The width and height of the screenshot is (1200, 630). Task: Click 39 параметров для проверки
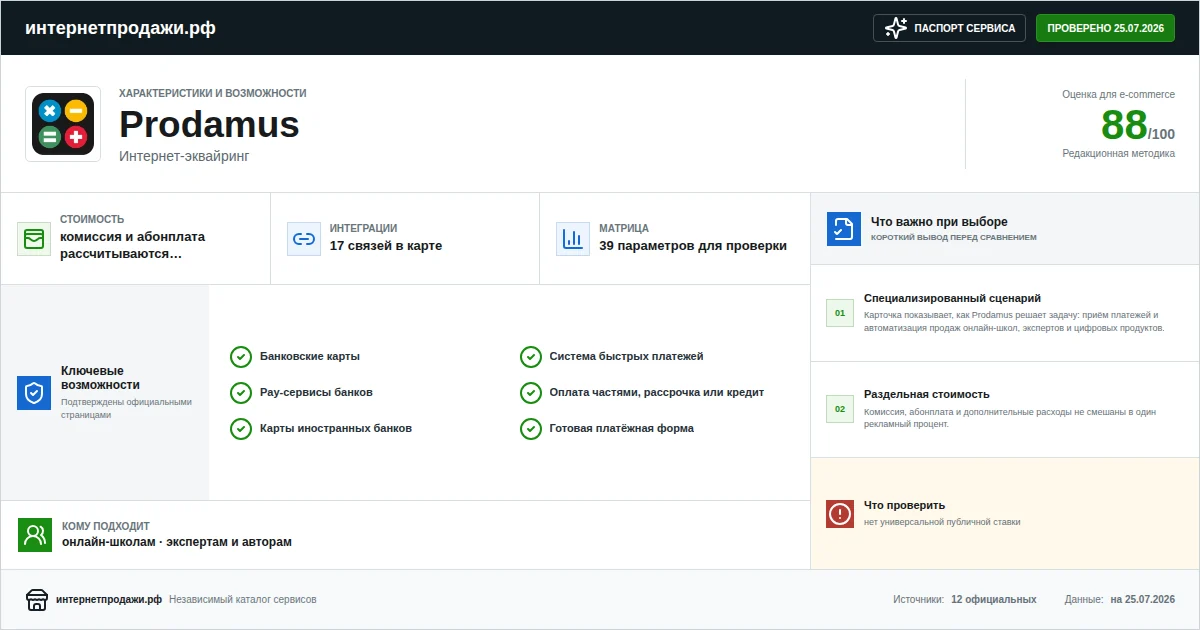pyautogui.click(x=693, y=246)
